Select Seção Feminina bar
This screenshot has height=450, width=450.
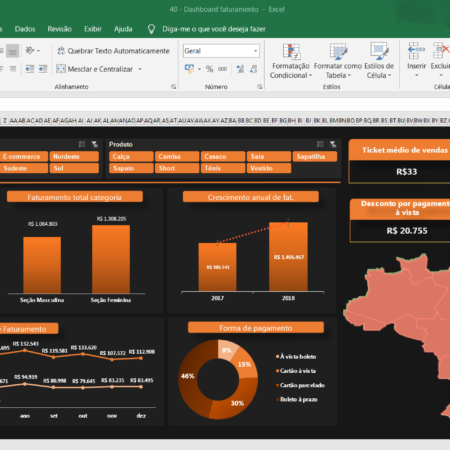(111, 259)
